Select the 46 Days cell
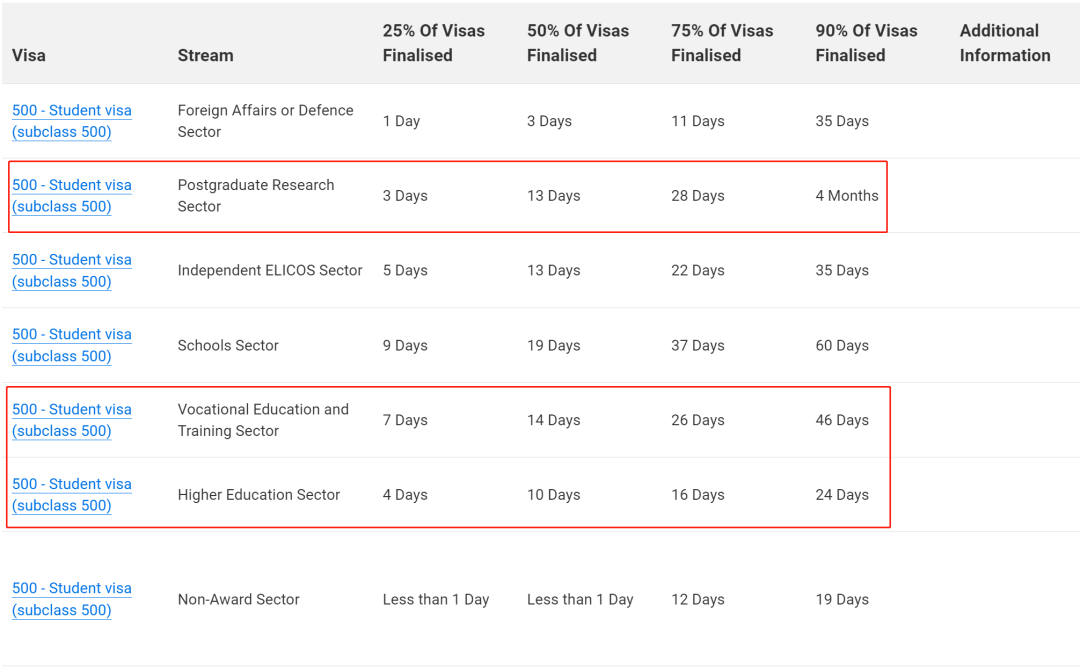 (842, 420)
